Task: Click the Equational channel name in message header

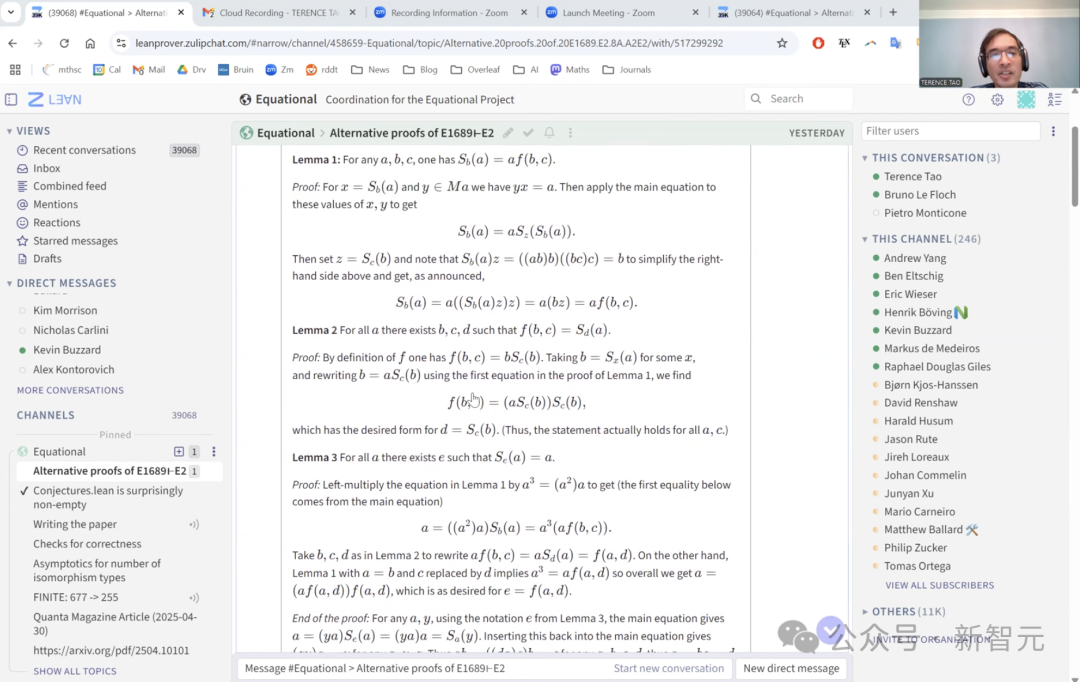Action: coord(285,133)
